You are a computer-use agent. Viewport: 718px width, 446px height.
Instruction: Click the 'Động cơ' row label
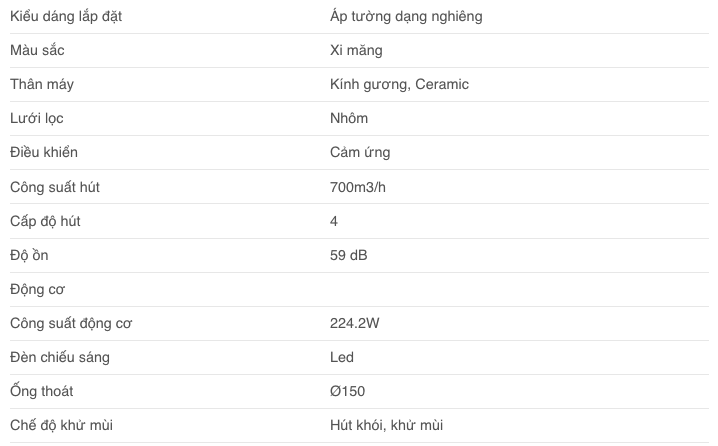pos(38,289)
